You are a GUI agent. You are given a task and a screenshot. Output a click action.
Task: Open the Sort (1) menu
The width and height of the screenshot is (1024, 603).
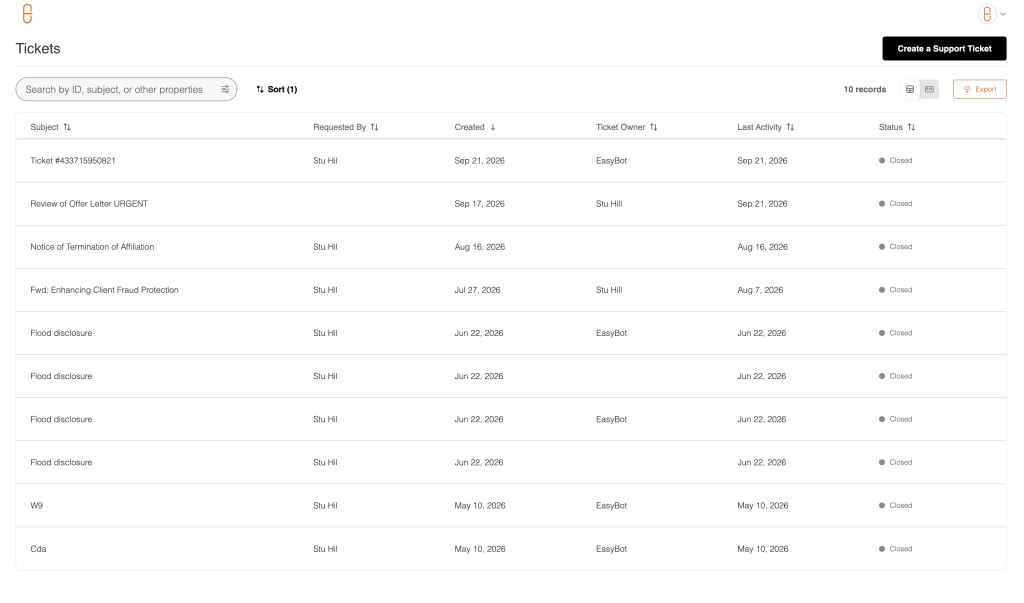click(x=277, y=90)
